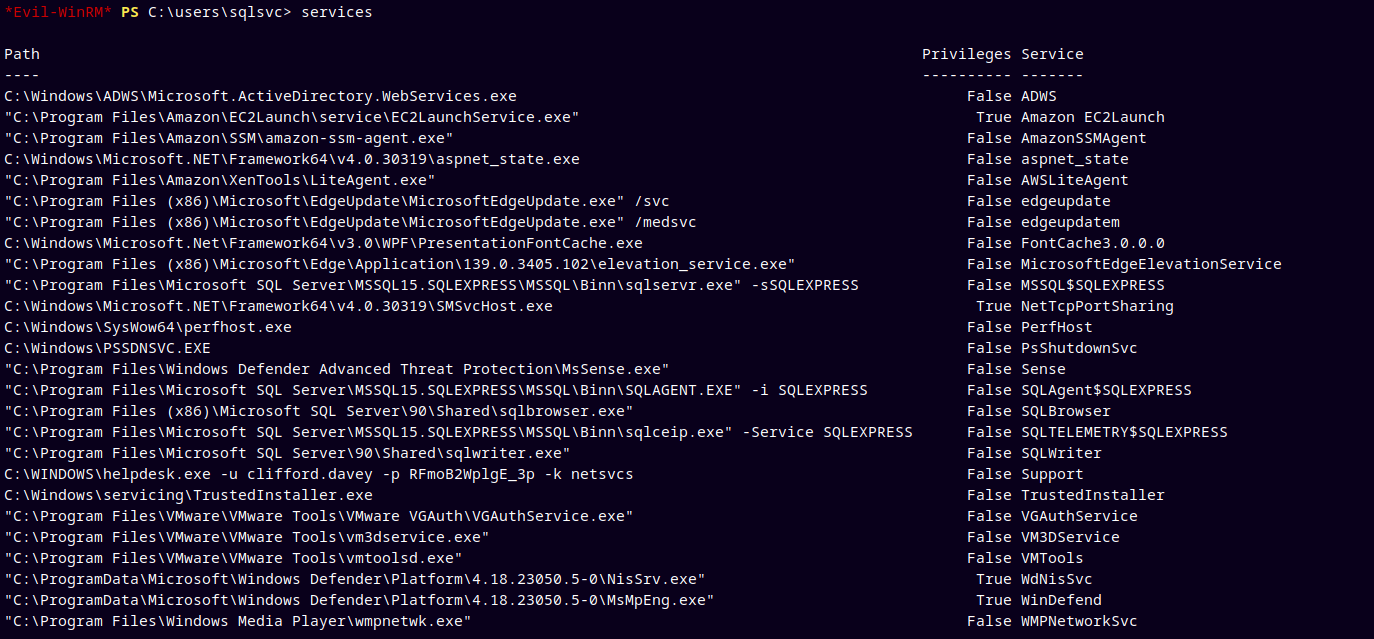Click the Evil-WinRM prompt label
The width and height of the screenshot is (1374, 639).
pyautogui.click(x=58, y=12)
